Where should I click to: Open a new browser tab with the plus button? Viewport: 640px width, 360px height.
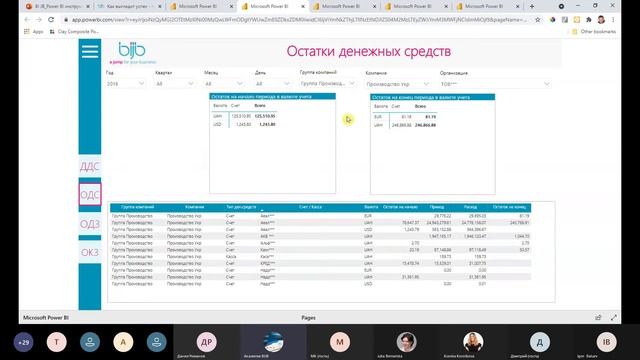[531, 6]
